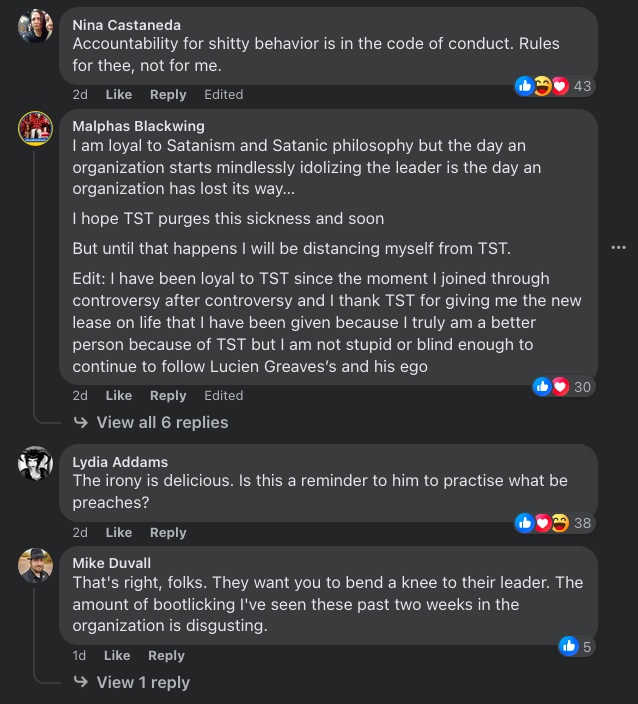
Task: View reactions on Nina Castaneda's comment
Action: [x=553, y=86]
